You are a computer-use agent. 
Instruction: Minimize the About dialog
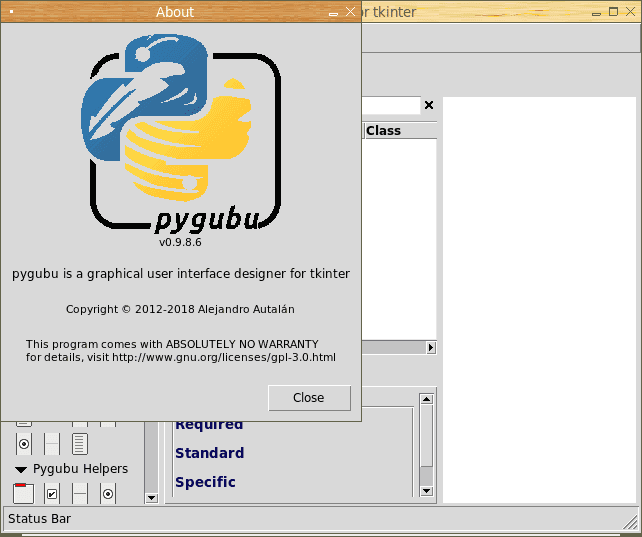click(x=333, y=13)
